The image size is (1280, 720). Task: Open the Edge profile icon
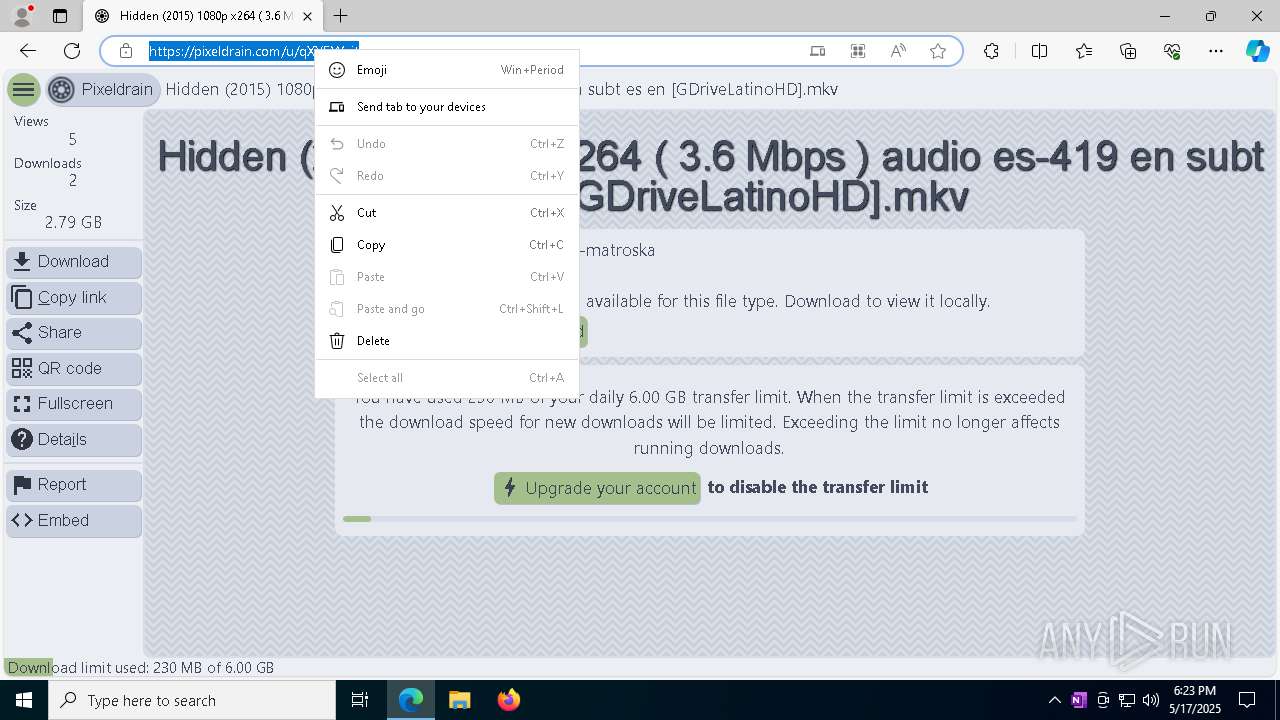pos(22,16)
